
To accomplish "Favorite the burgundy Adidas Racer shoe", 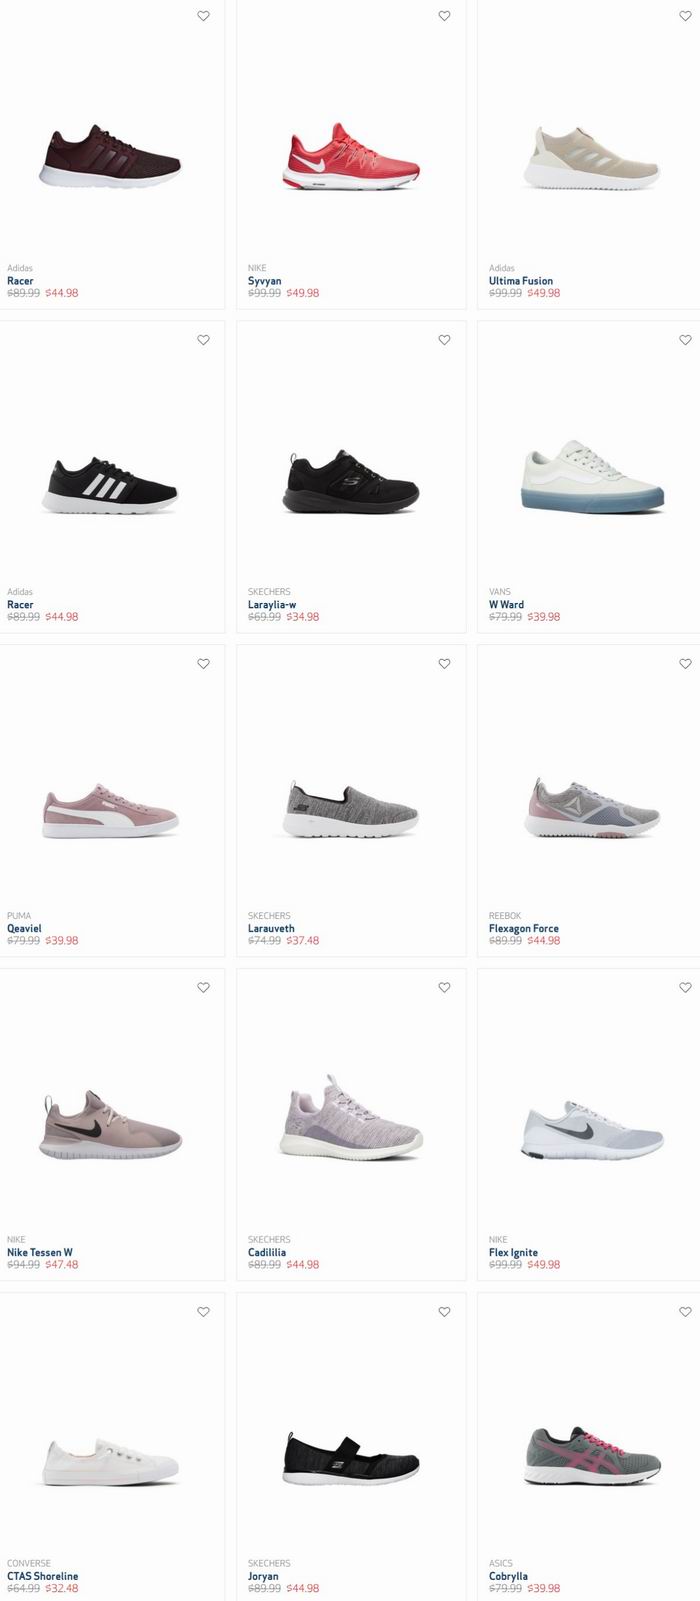I will point(204,16).
